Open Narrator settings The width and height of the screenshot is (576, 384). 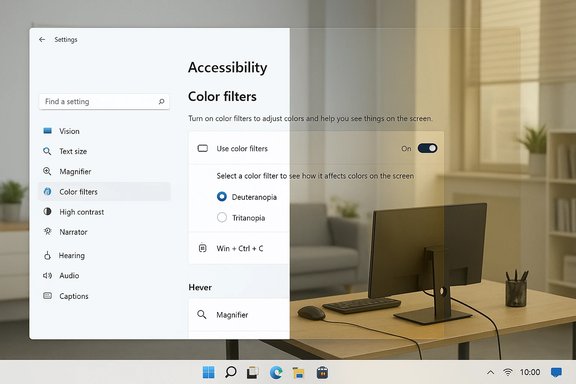point(104,232)
